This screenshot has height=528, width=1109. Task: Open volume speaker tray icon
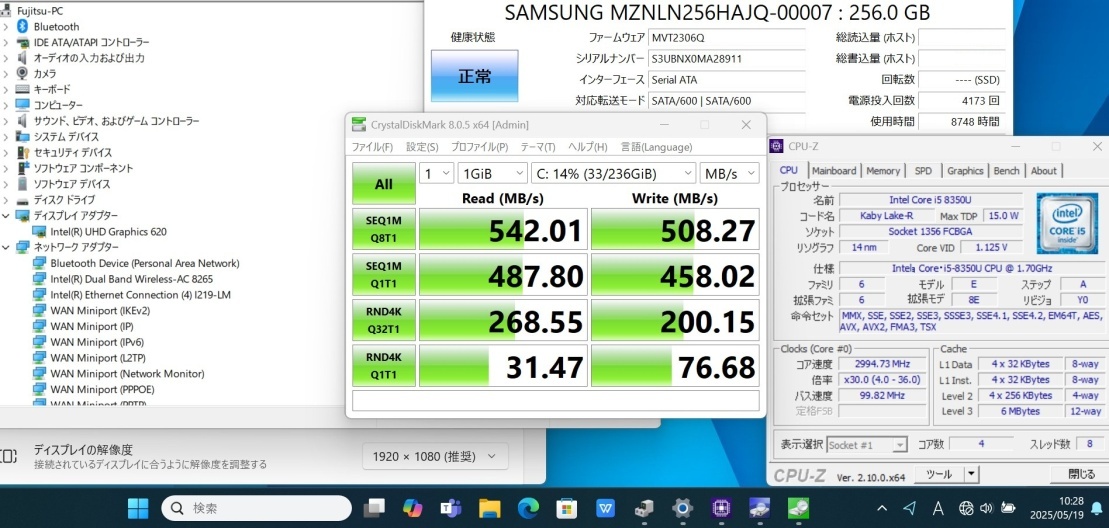[987, 508]
